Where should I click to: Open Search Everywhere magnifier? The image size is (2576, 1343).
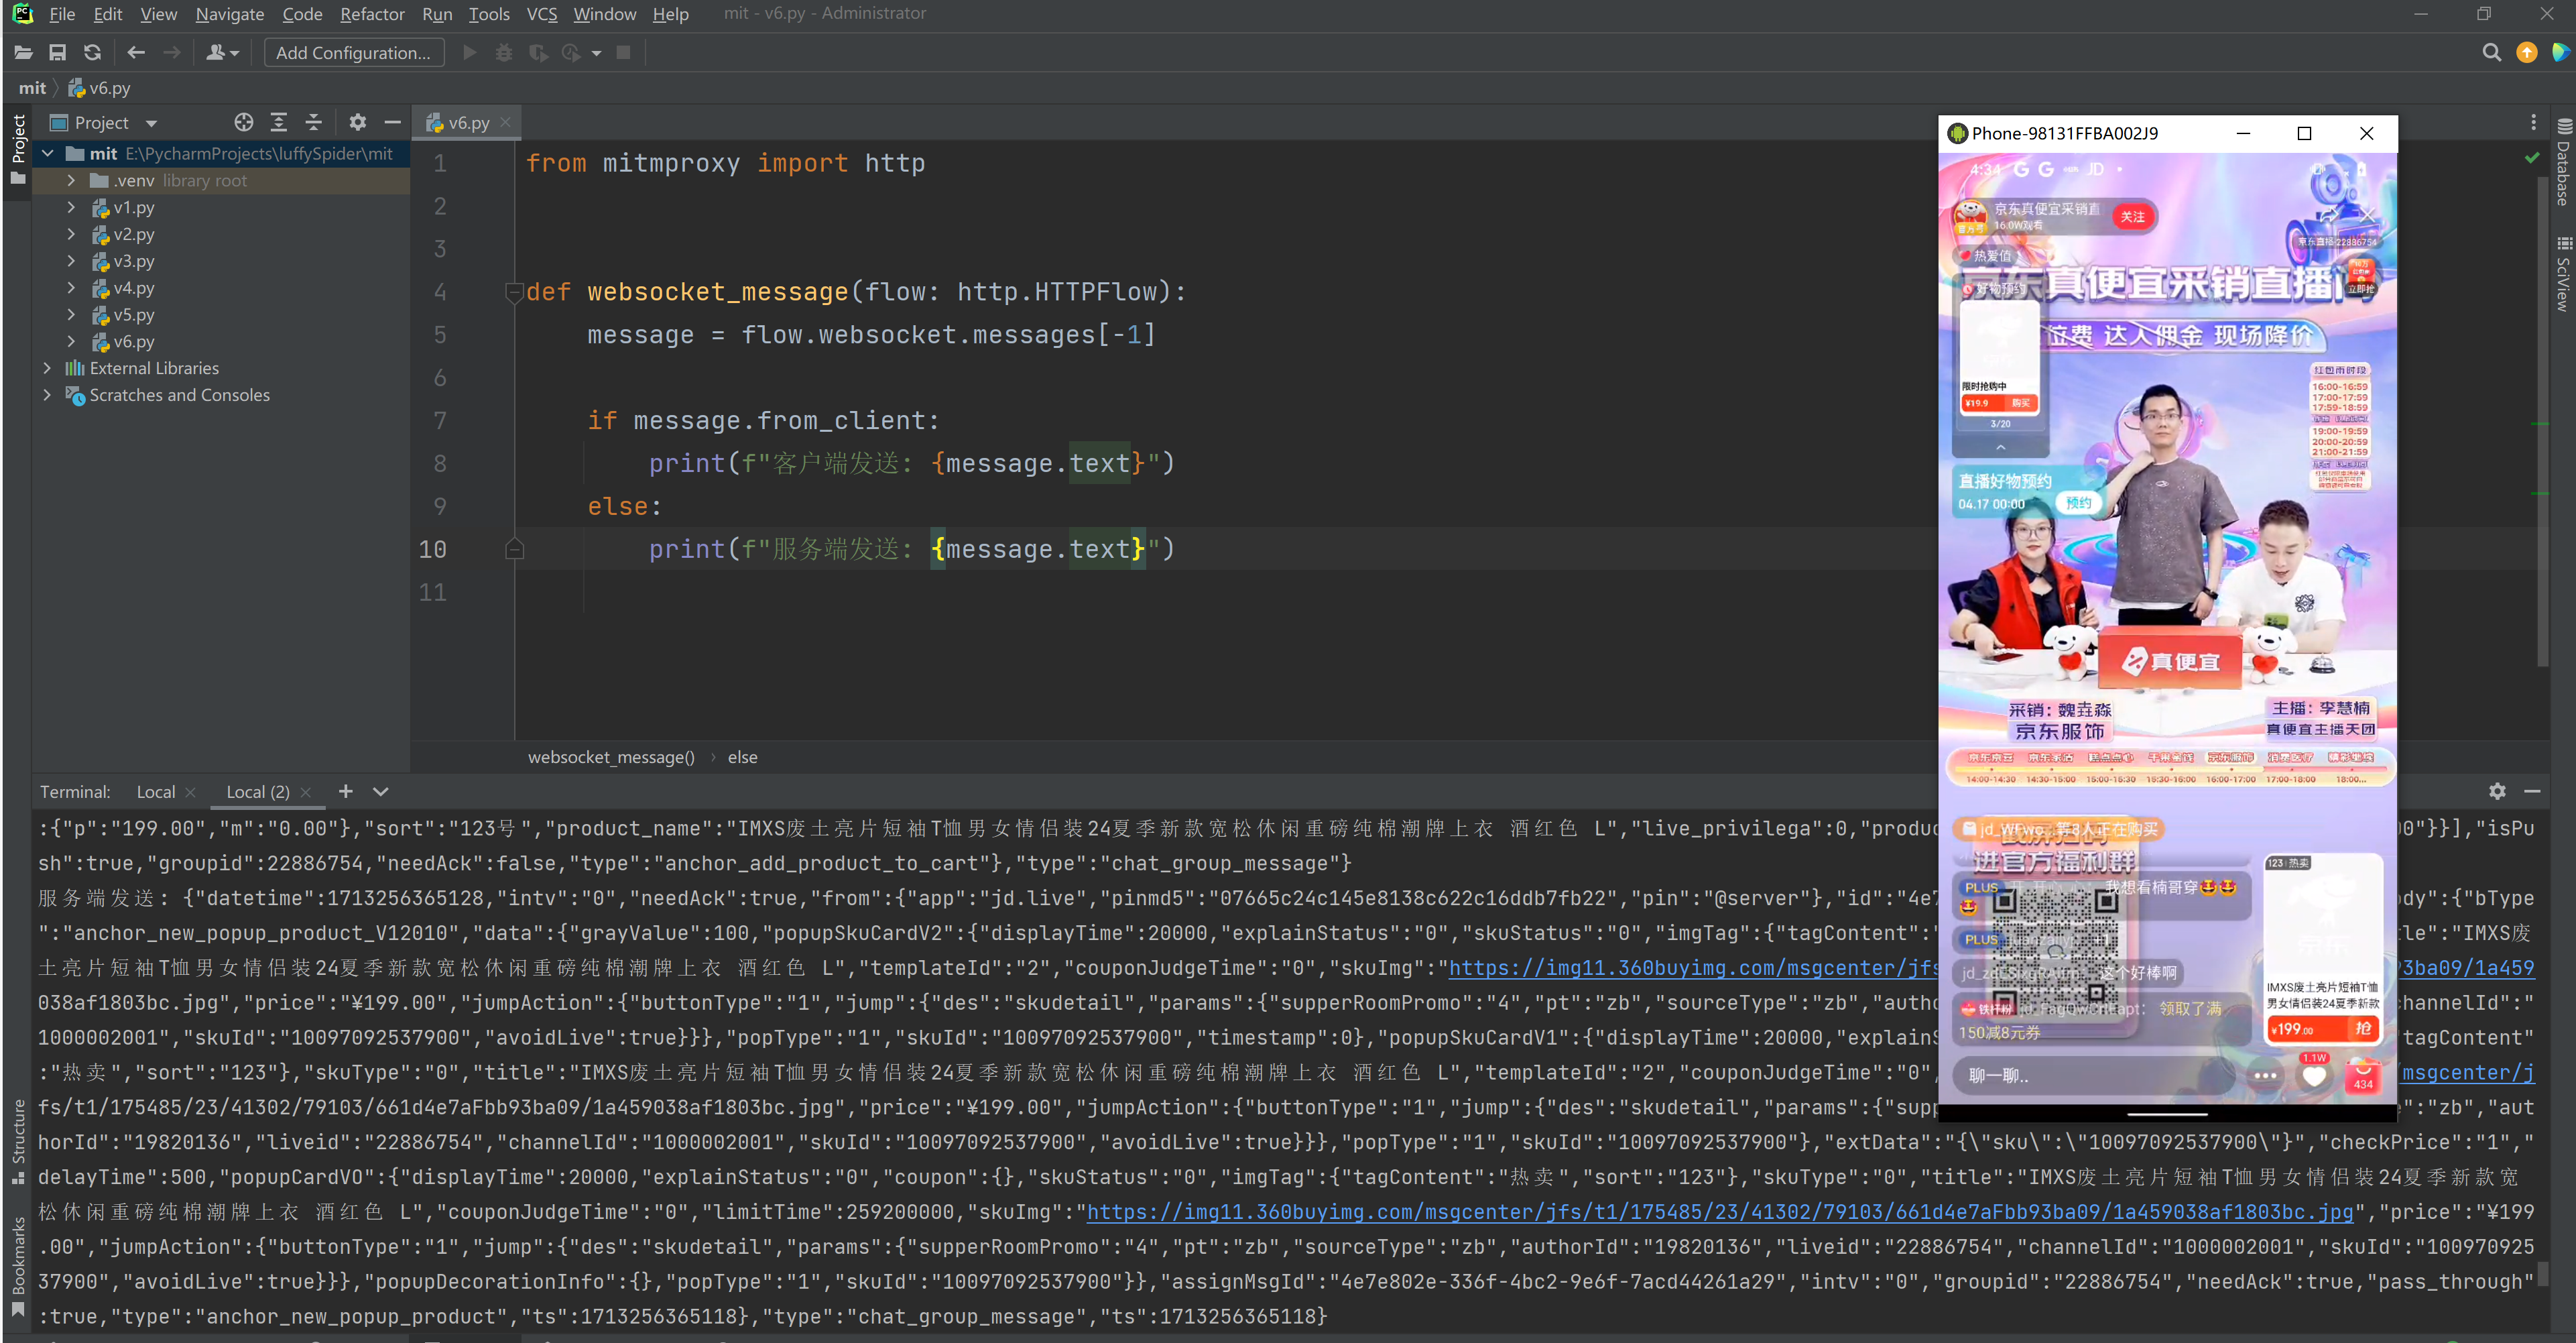(2491, 53)
